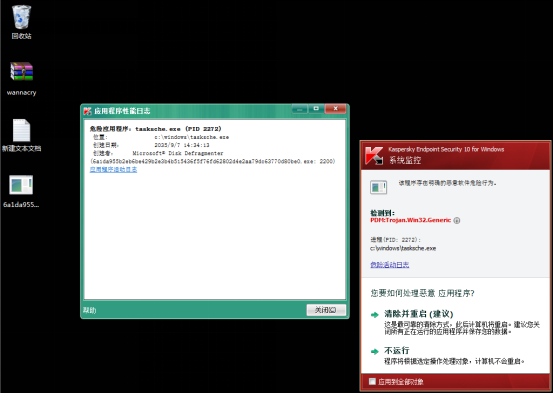The image size is (553, 393).
Task: Click the Close button in log window
Action: point(326,310)
